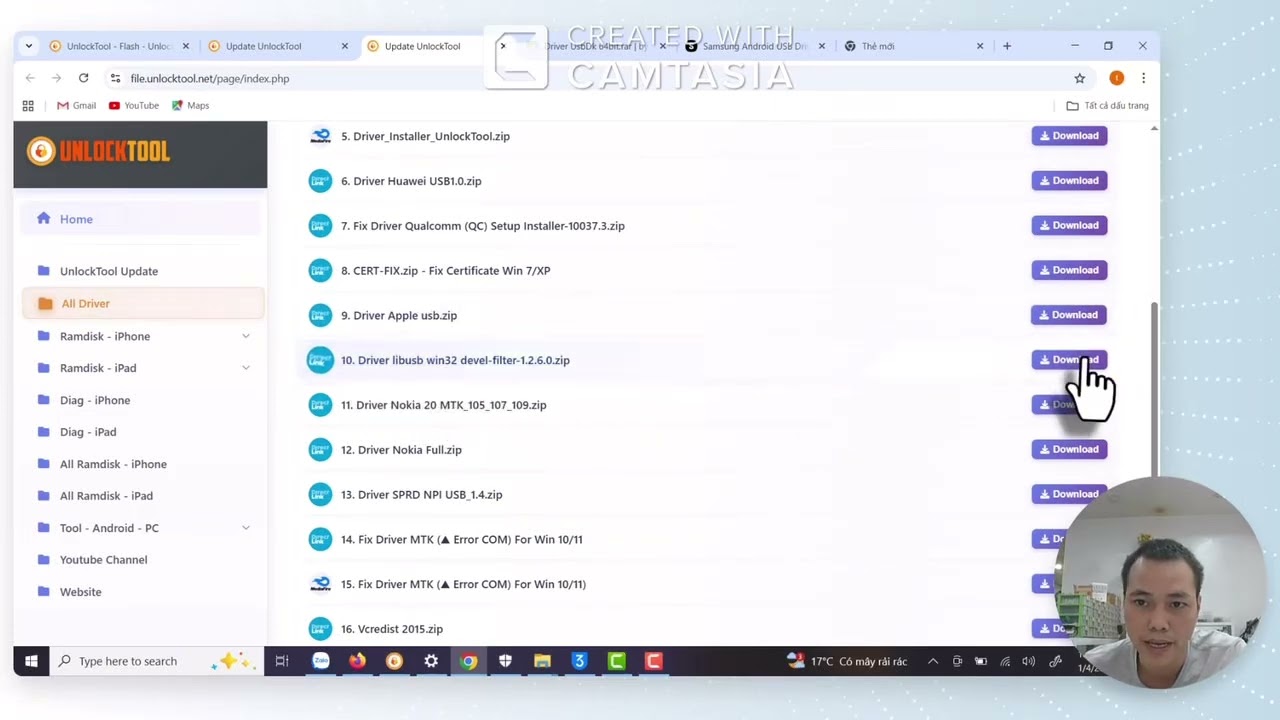Download Driver Huawei USB1.0.zip

[1069, 181]
